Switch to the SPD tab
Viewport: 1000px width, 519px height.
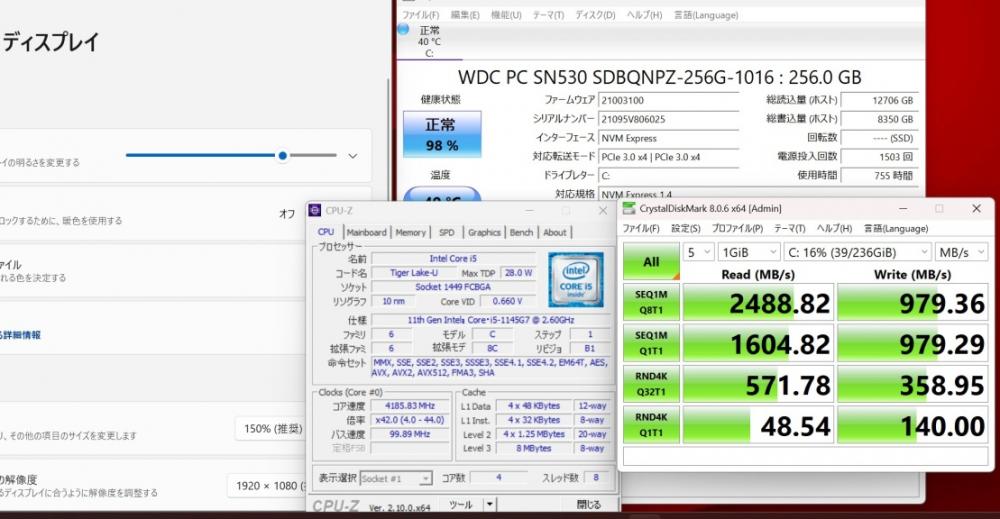click(x=446, y=233)
